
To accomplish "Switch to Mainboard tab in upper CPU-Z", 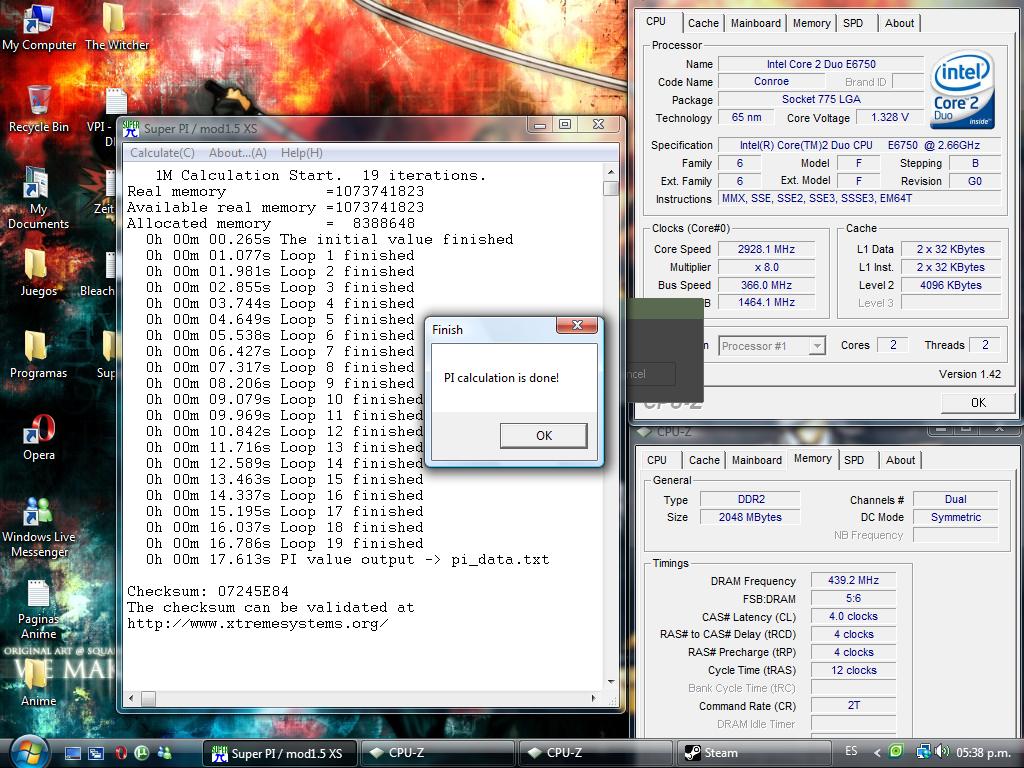I will click(756, 24).
